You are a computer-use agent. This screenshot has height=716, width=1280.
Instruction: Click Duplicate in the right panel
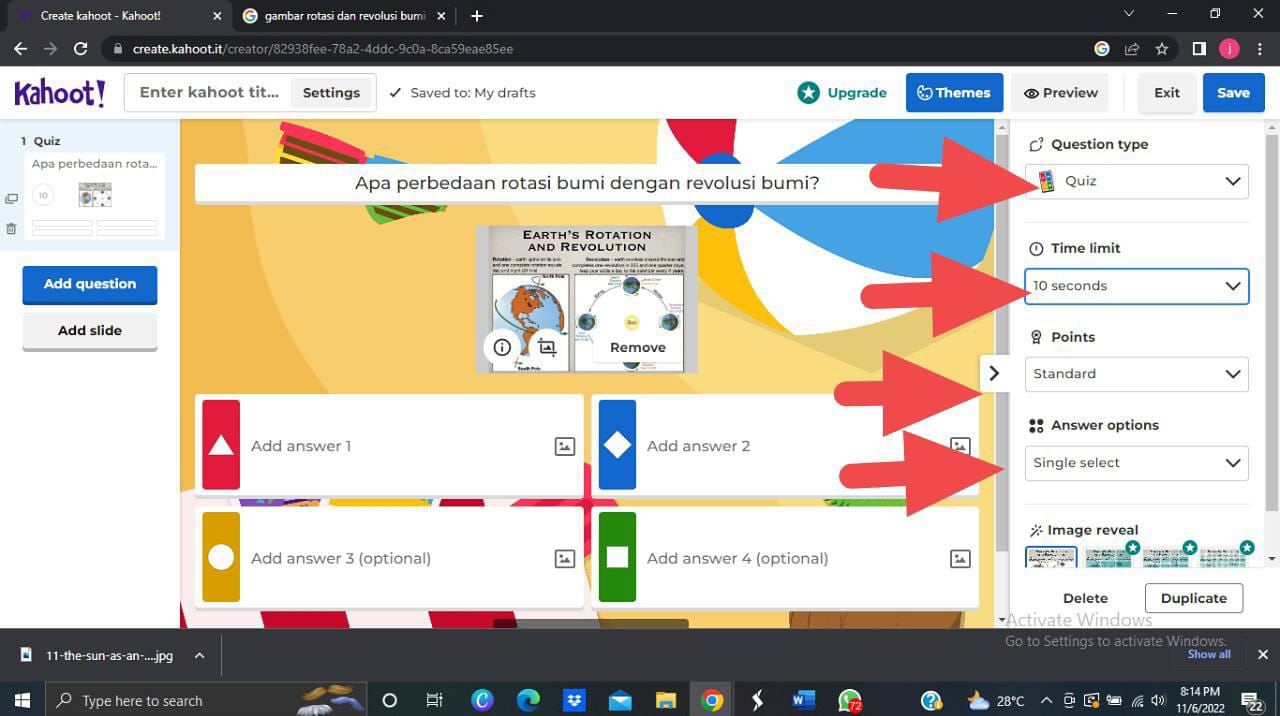[1194, 598]
